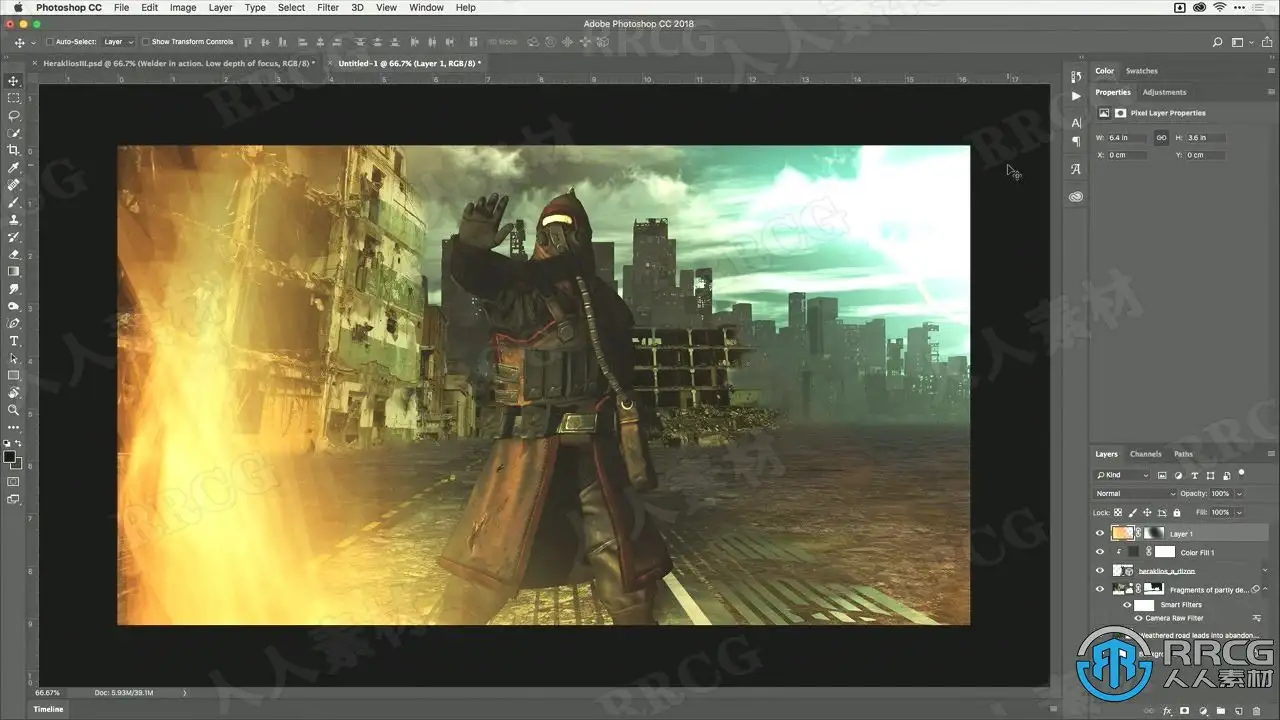
Task: Select the Brush tool
Action: [x=14, y=202]
